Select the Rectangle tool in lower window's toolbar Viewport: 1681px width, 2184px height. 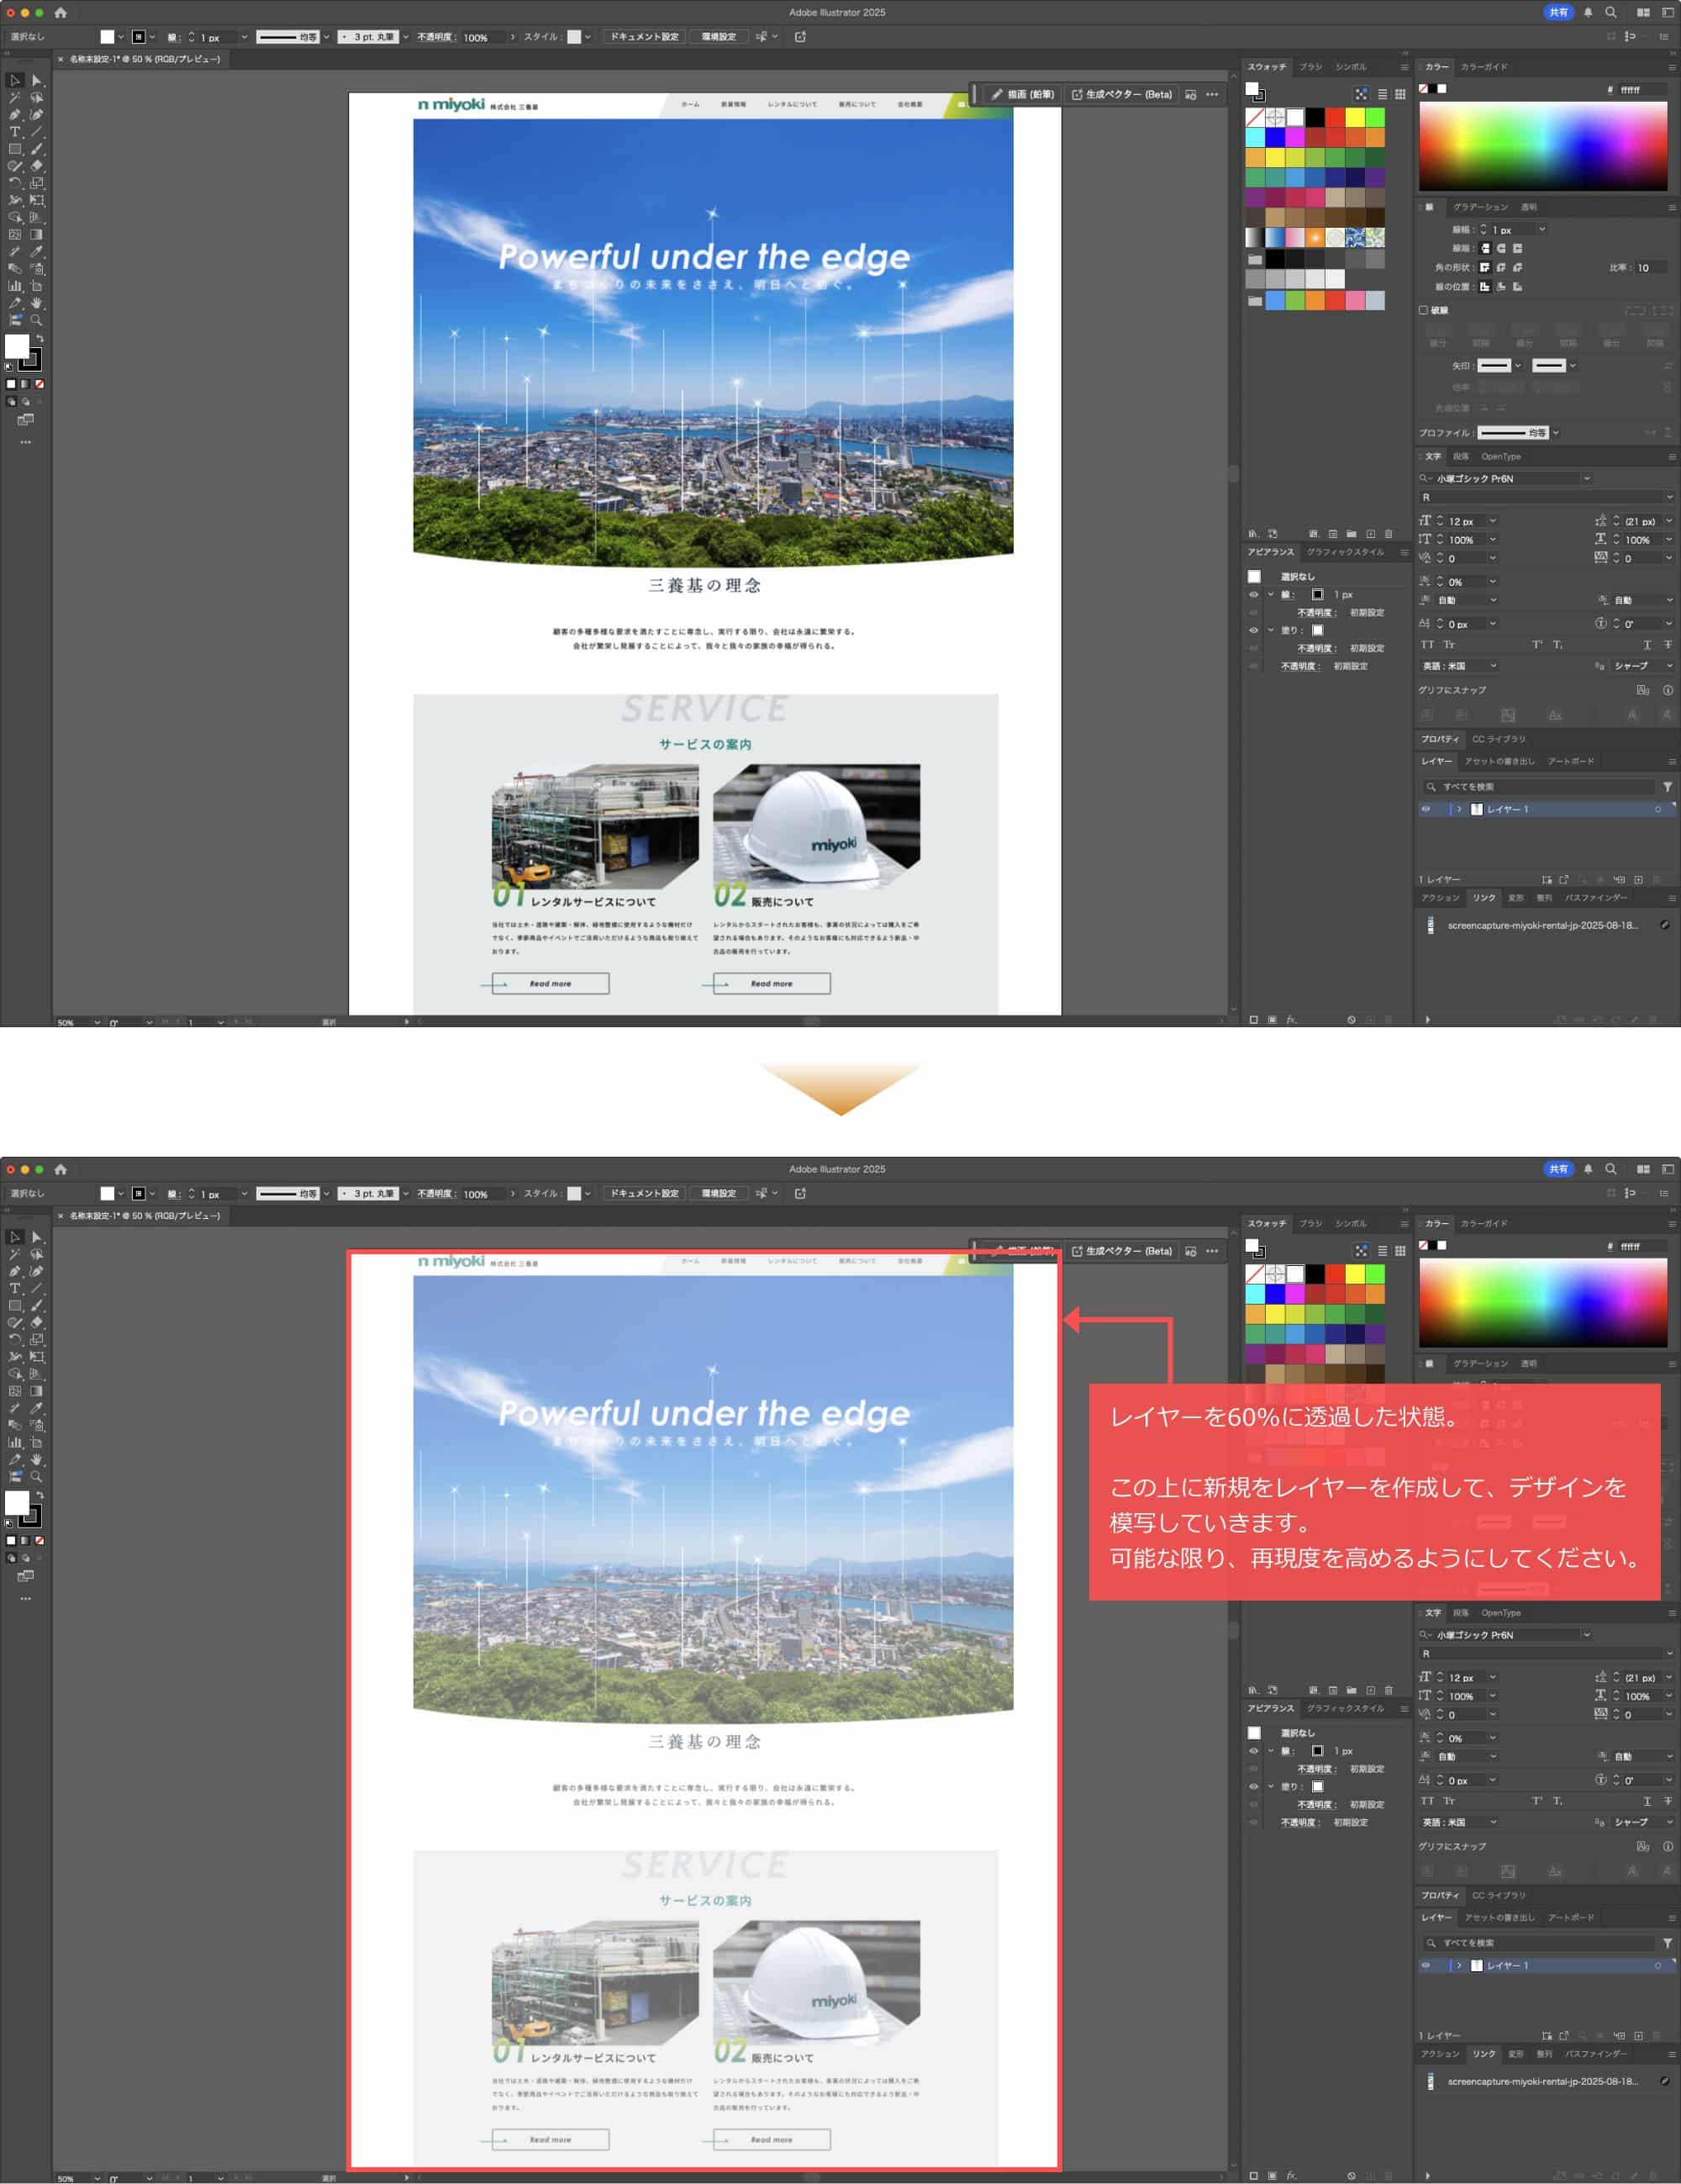(x=15, y=1306)
